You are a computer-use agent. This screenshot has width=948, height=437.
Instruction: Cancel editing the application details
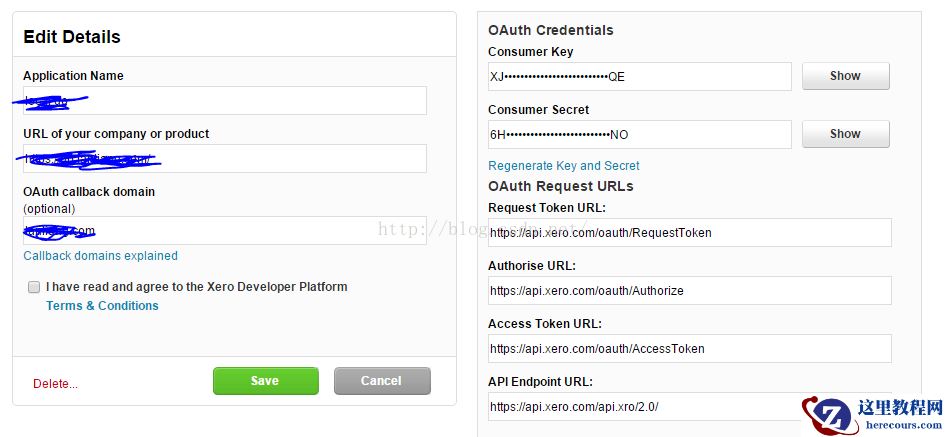[382, 381]
